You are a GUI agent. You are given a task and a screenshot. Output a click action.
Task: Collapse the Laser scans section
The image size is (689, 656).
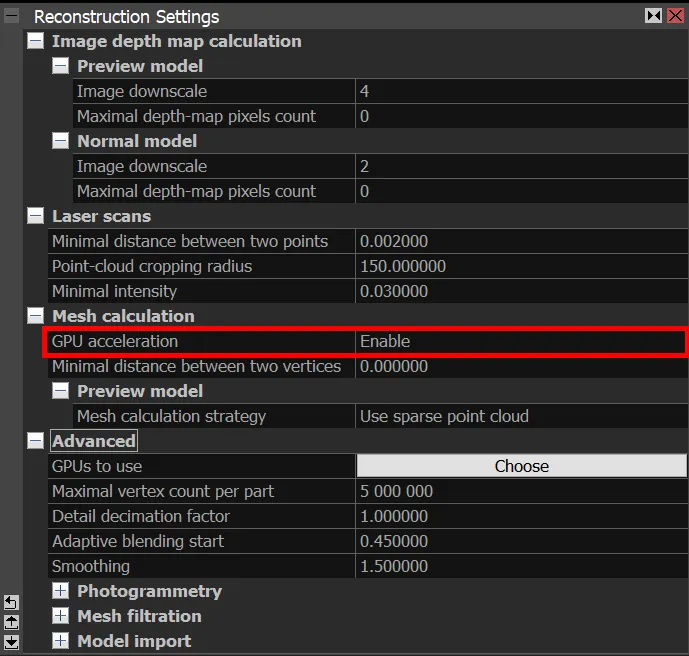tap(35, 216)
